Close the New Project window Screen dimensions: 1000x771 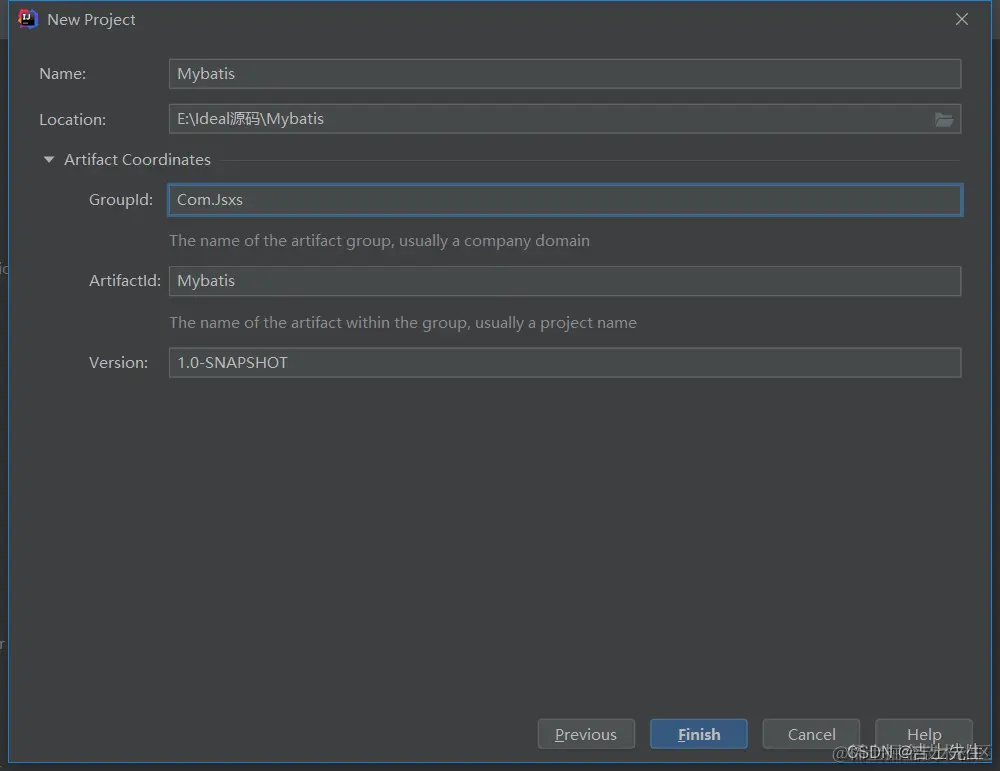962,19
